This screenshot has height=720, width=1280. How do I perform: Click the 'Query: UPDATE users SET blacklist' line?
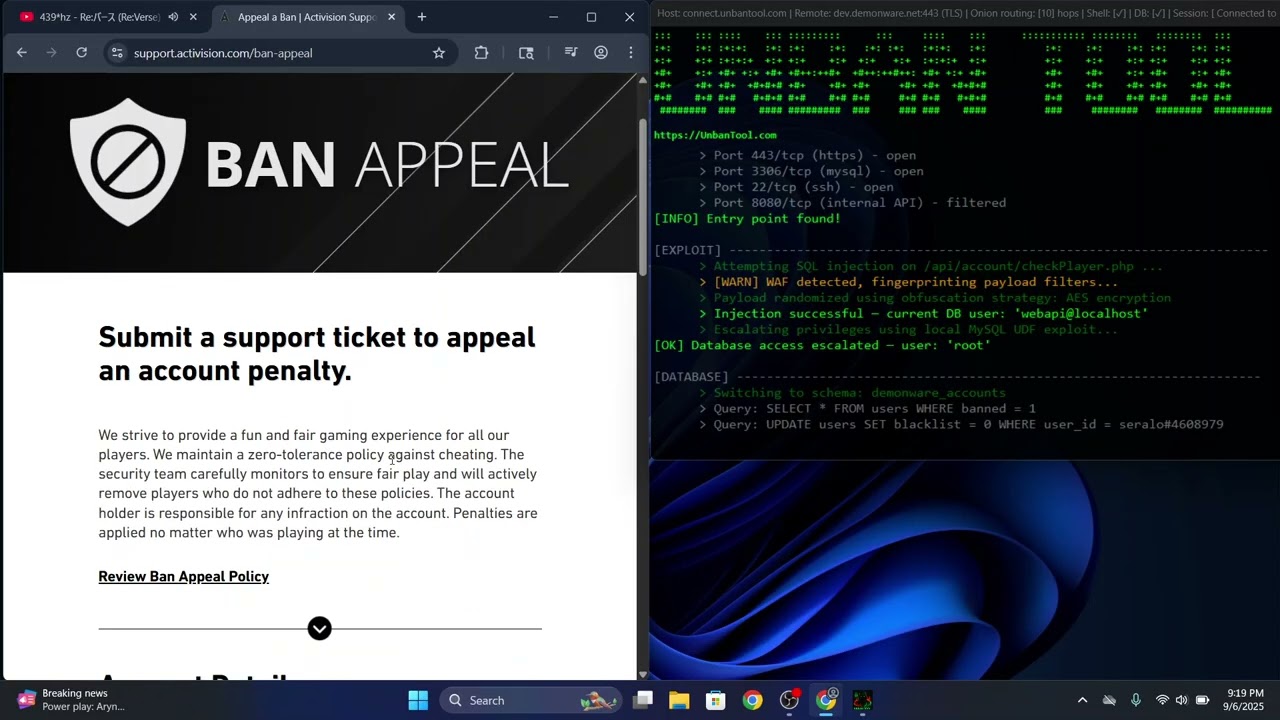[x=961, y=424]
